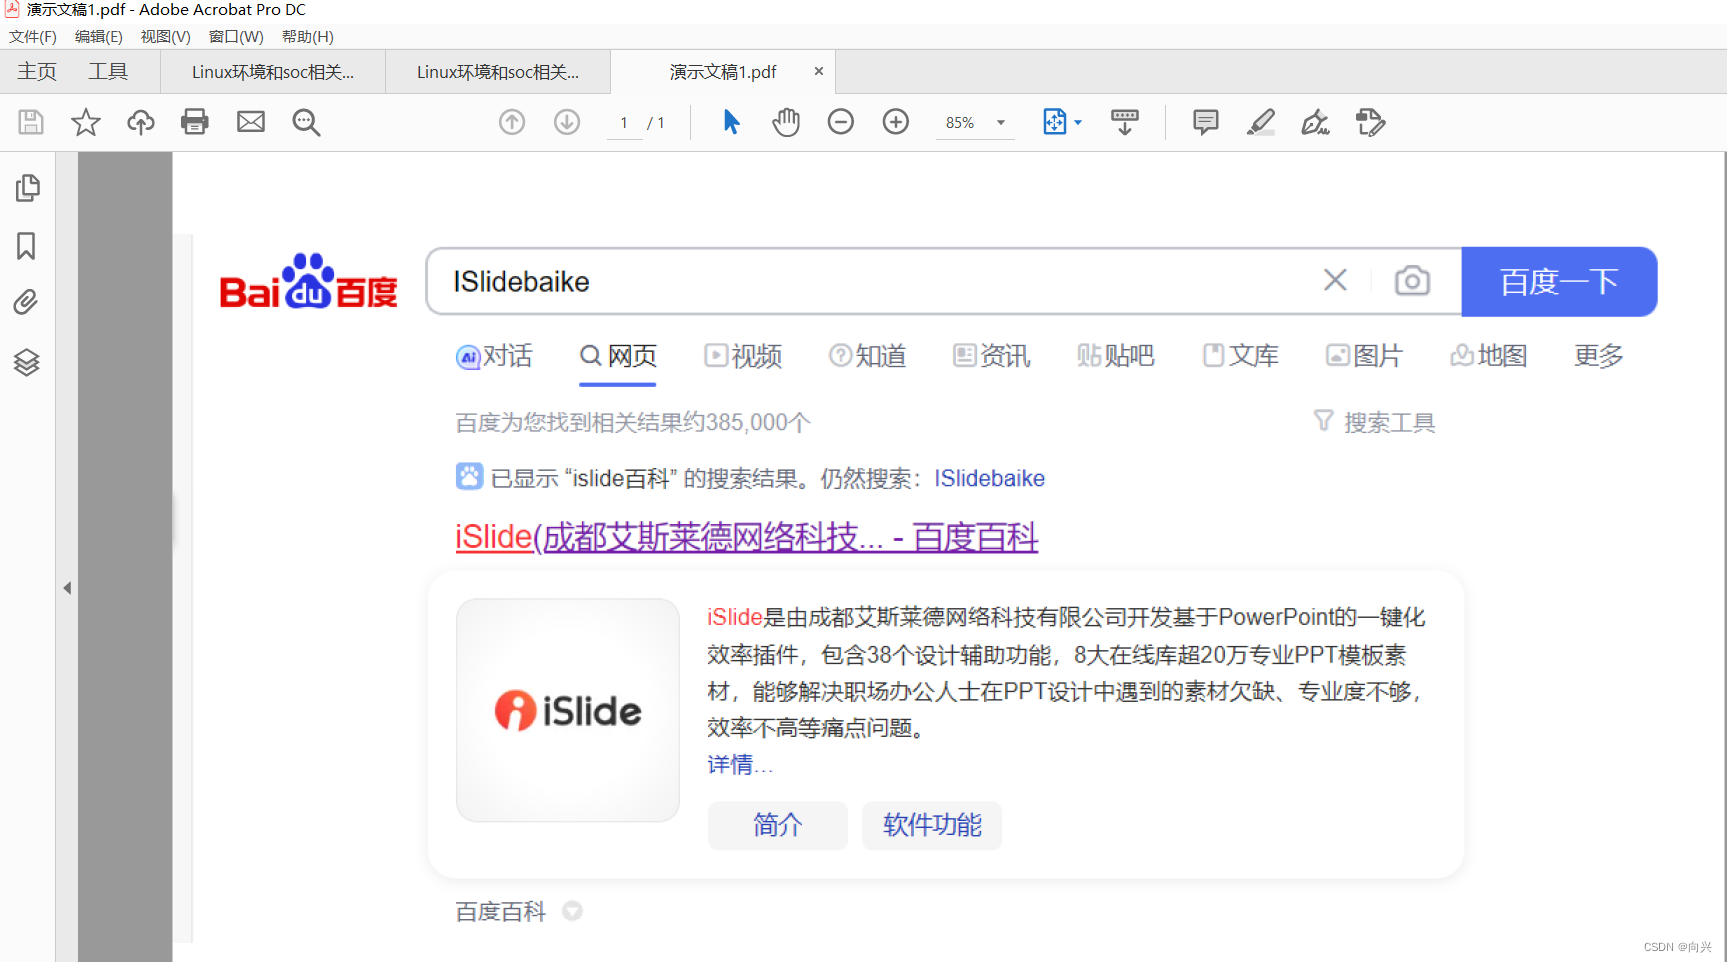Zoom out with minus icon

(841, 122)
